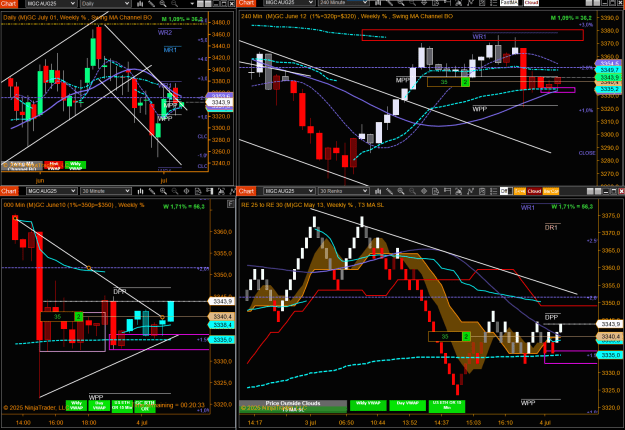Toggle Wkly VWAP button on Daily chart
The width and height of the screenshot is (625, 430).
point(75,166)
